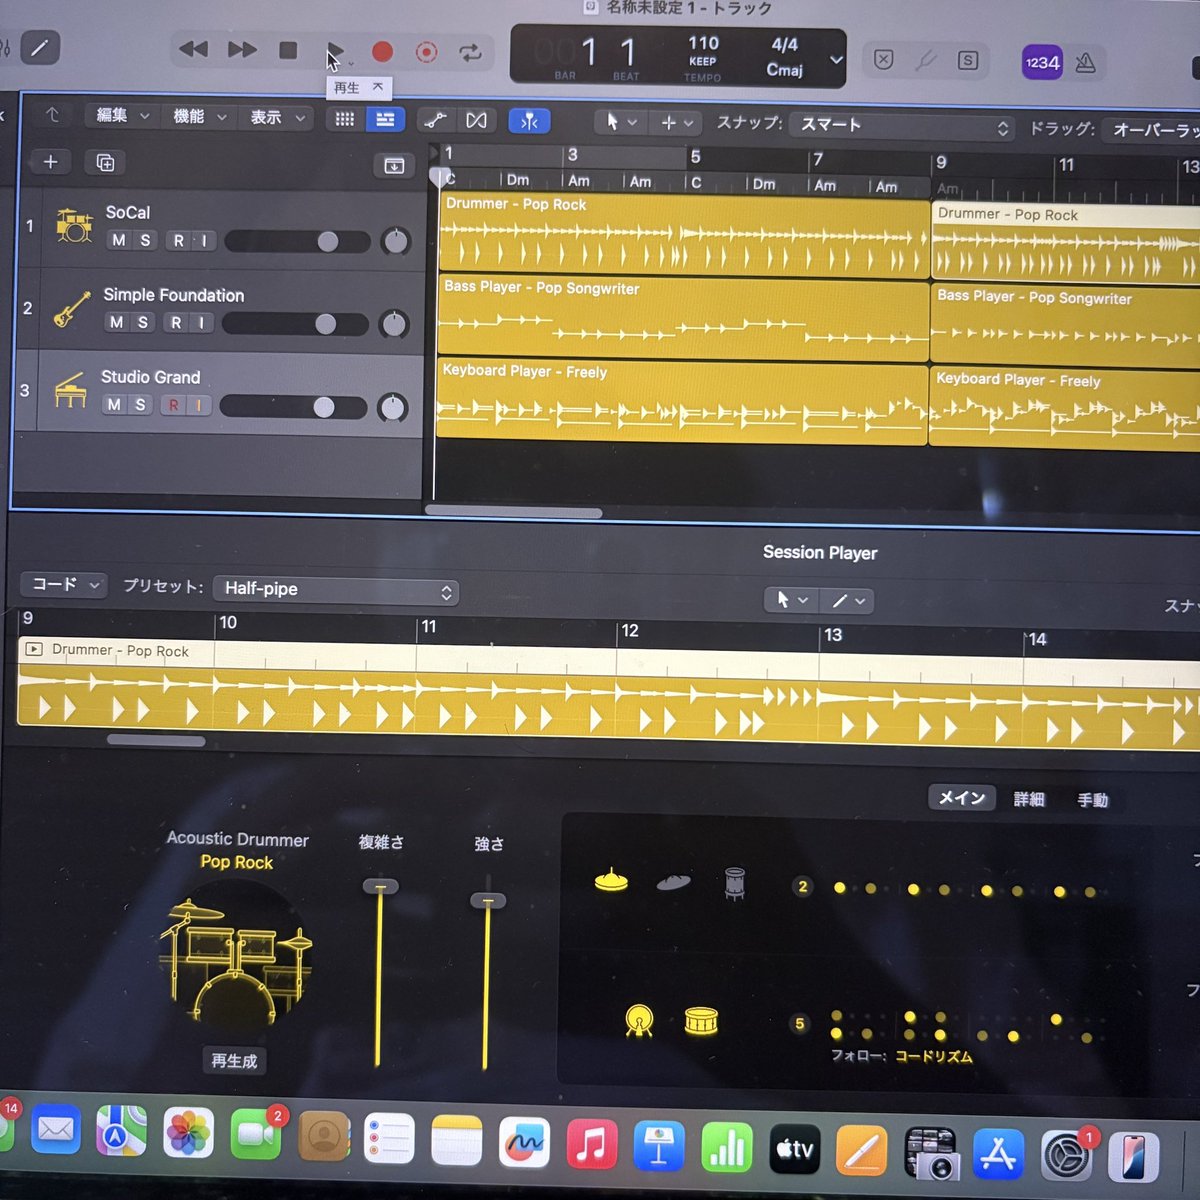1200x1200 pixels.
Task: Toggle the blue Catch Playhead button
Action: coord(529,121)
